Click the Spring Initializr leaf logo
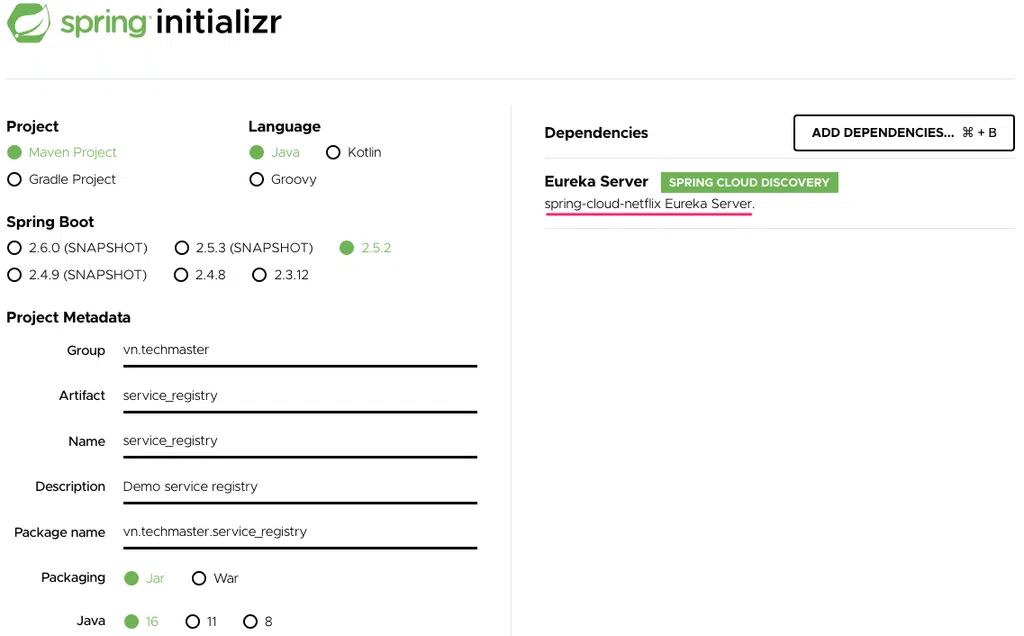 29,23
